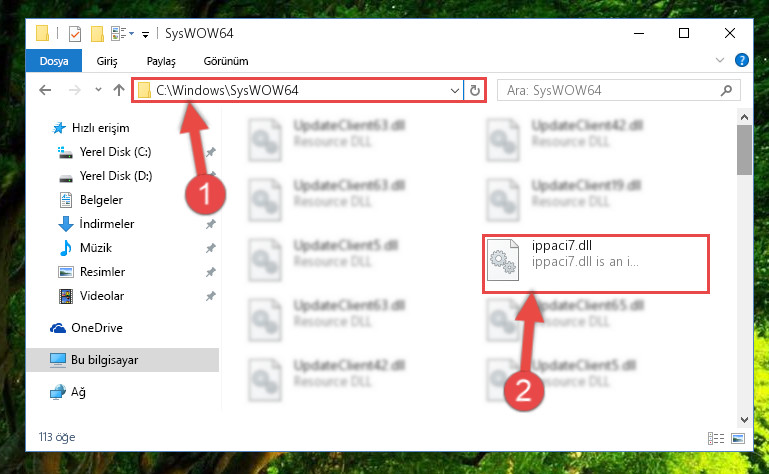Refresh the SysWOW64 folder view
Viewport: 769px width, 474px height.
pyautogui.click(x=474, y=90)
